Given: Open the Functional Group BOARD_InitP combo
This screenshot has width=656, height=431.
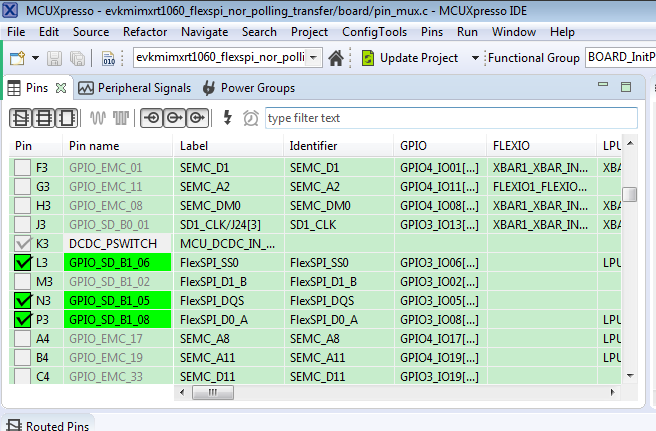Looking at the screenshot, I should [x=620, y=57].
